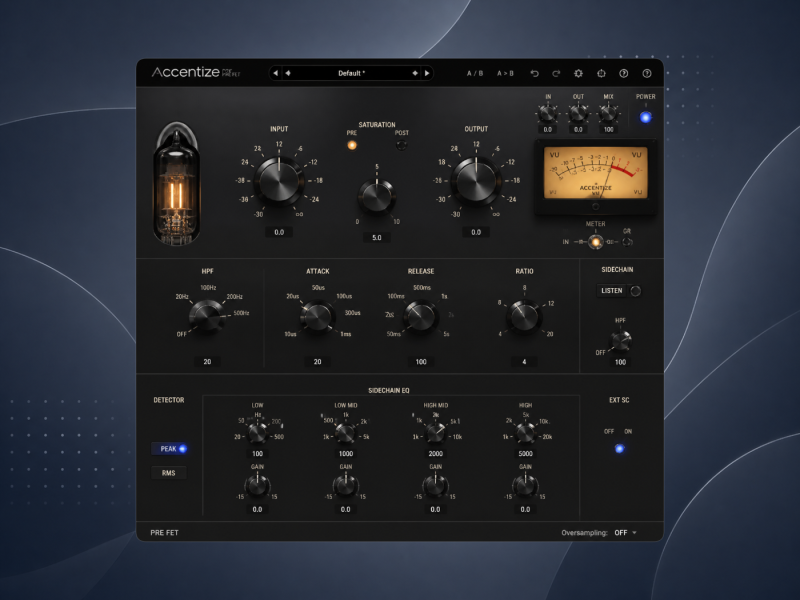
Task: Click the Accentize logo
Action: pyautogui.click(x=185, y=72)
